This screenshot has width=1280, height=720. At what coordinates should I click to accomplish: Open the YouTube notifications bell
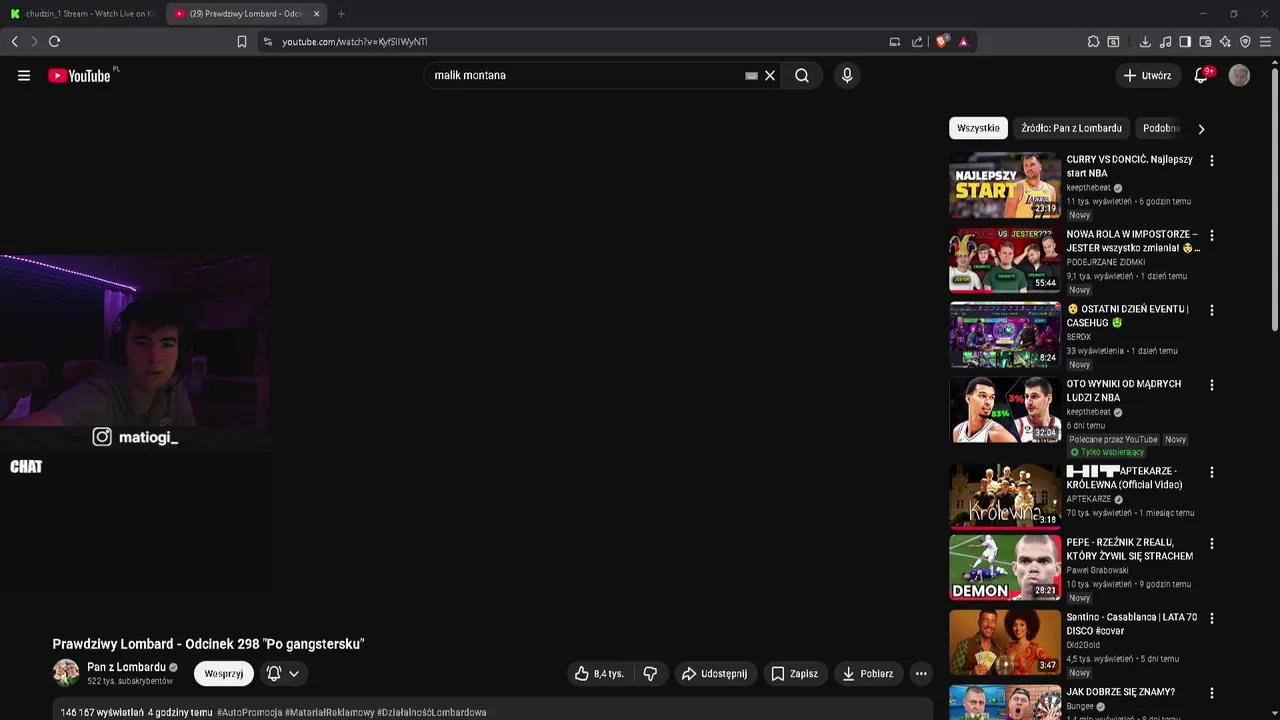[x=1202, y=75]
